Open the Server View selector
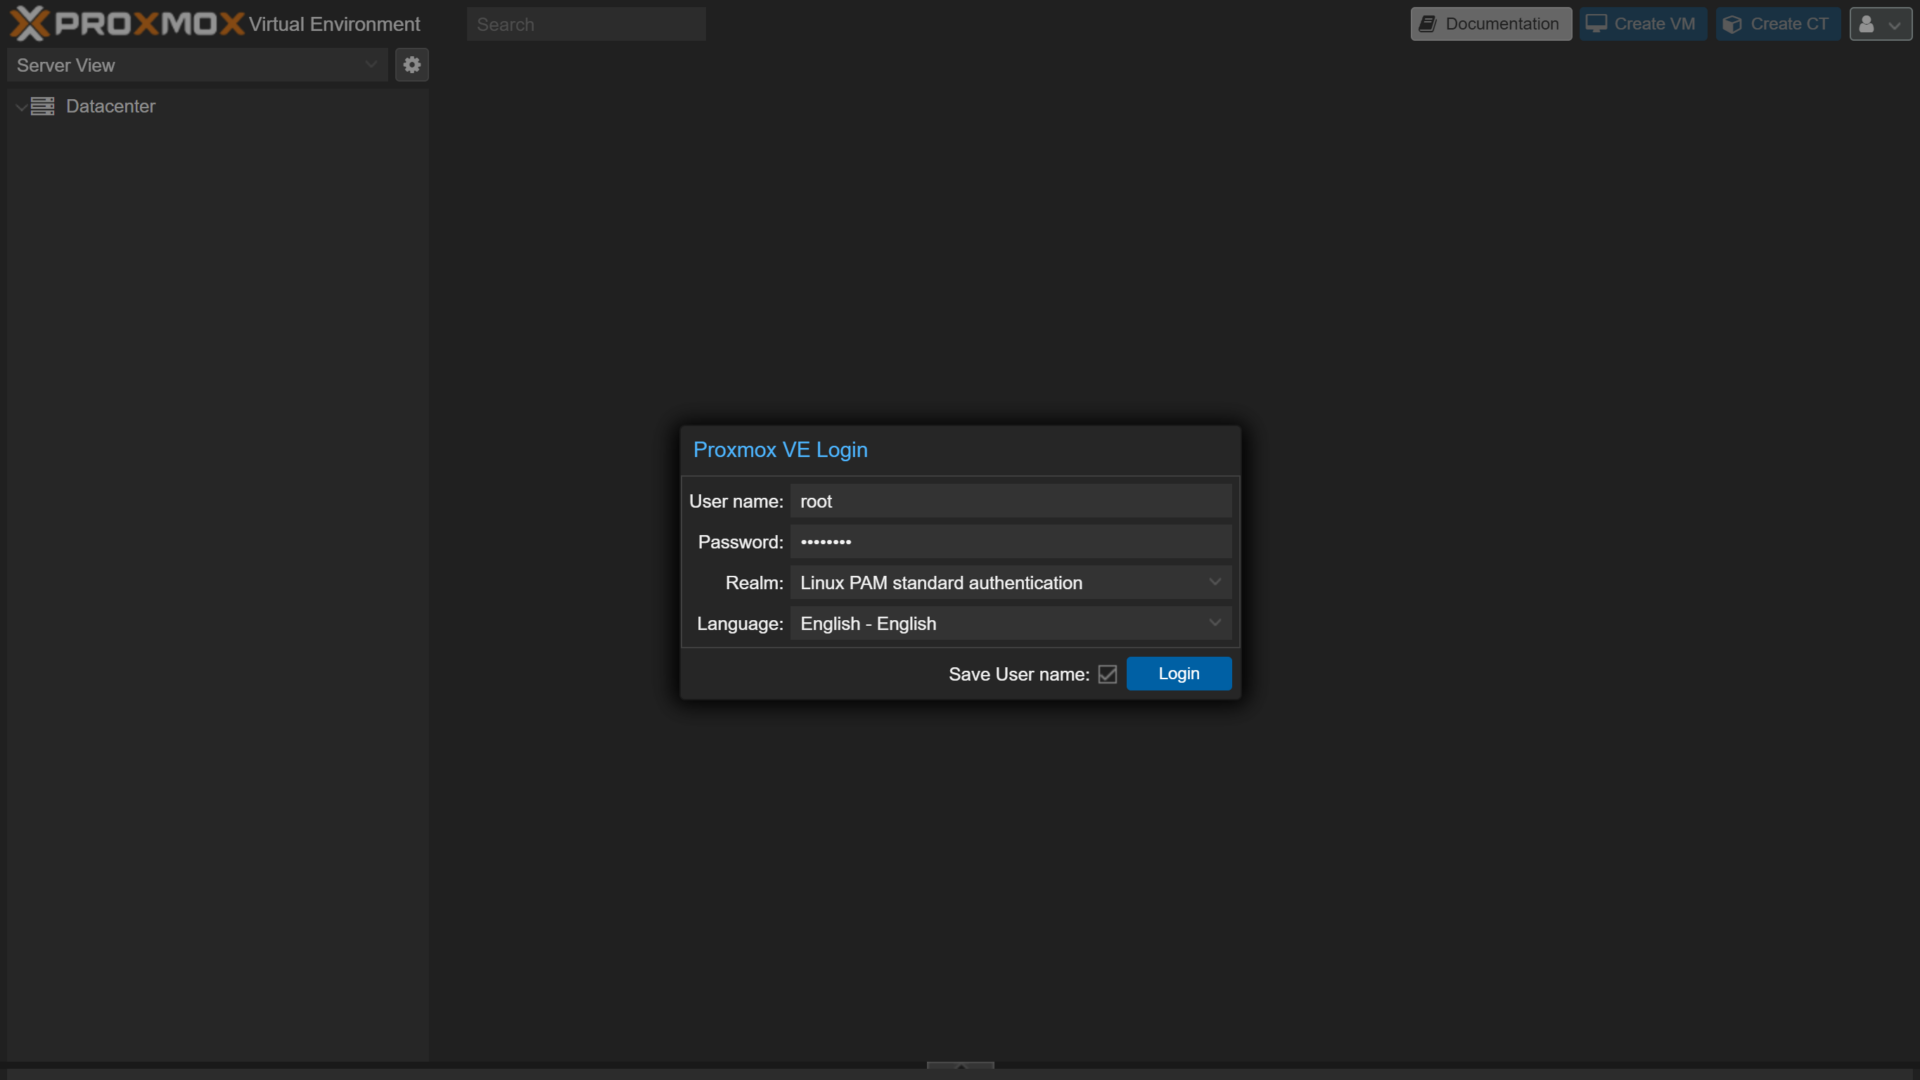1920x1080 pixels. coord(197,65)
